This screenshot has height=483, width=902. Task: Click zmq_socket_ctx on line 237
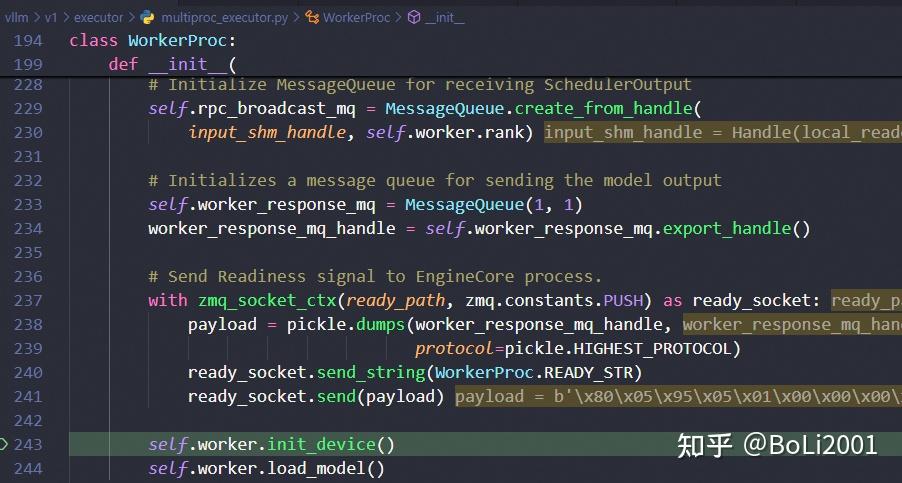(267, 301)
